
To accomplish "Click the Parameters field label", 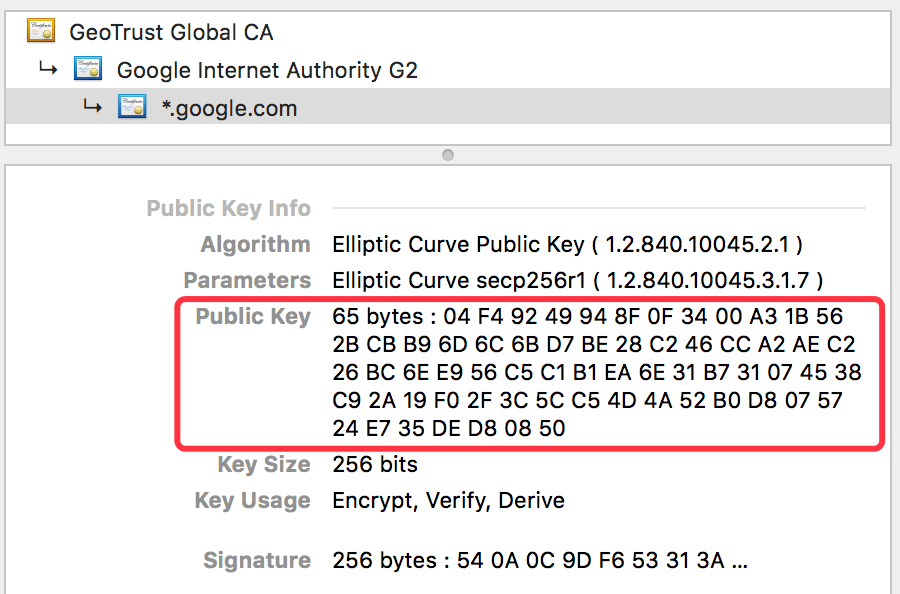I will tap(247, 280).
